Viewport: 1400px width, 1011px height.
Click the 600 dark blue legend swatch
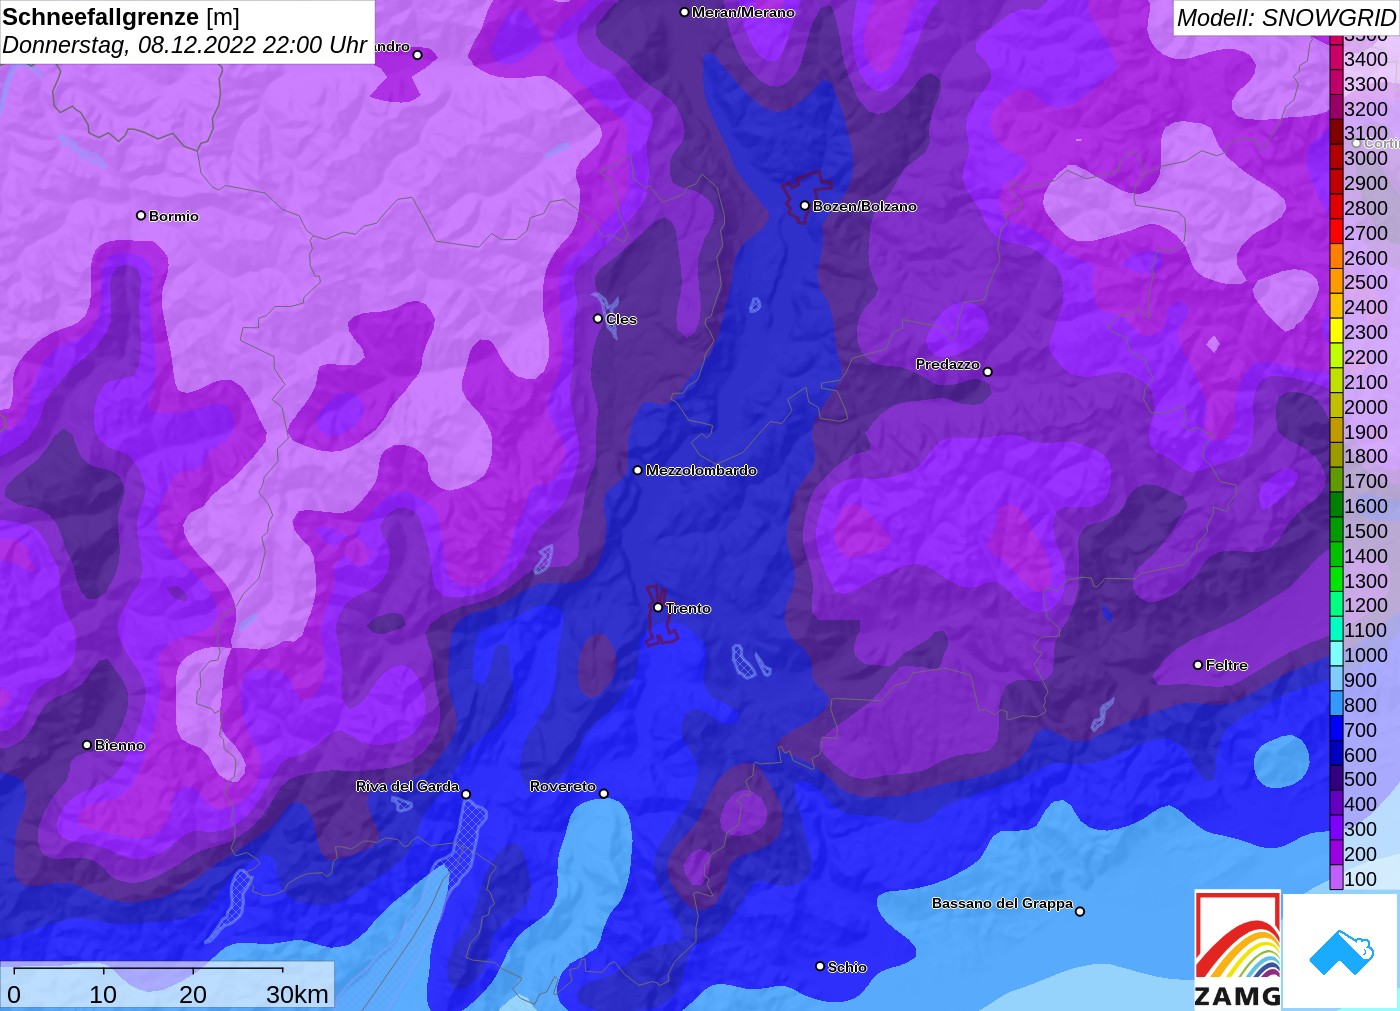pos(1336,755)
